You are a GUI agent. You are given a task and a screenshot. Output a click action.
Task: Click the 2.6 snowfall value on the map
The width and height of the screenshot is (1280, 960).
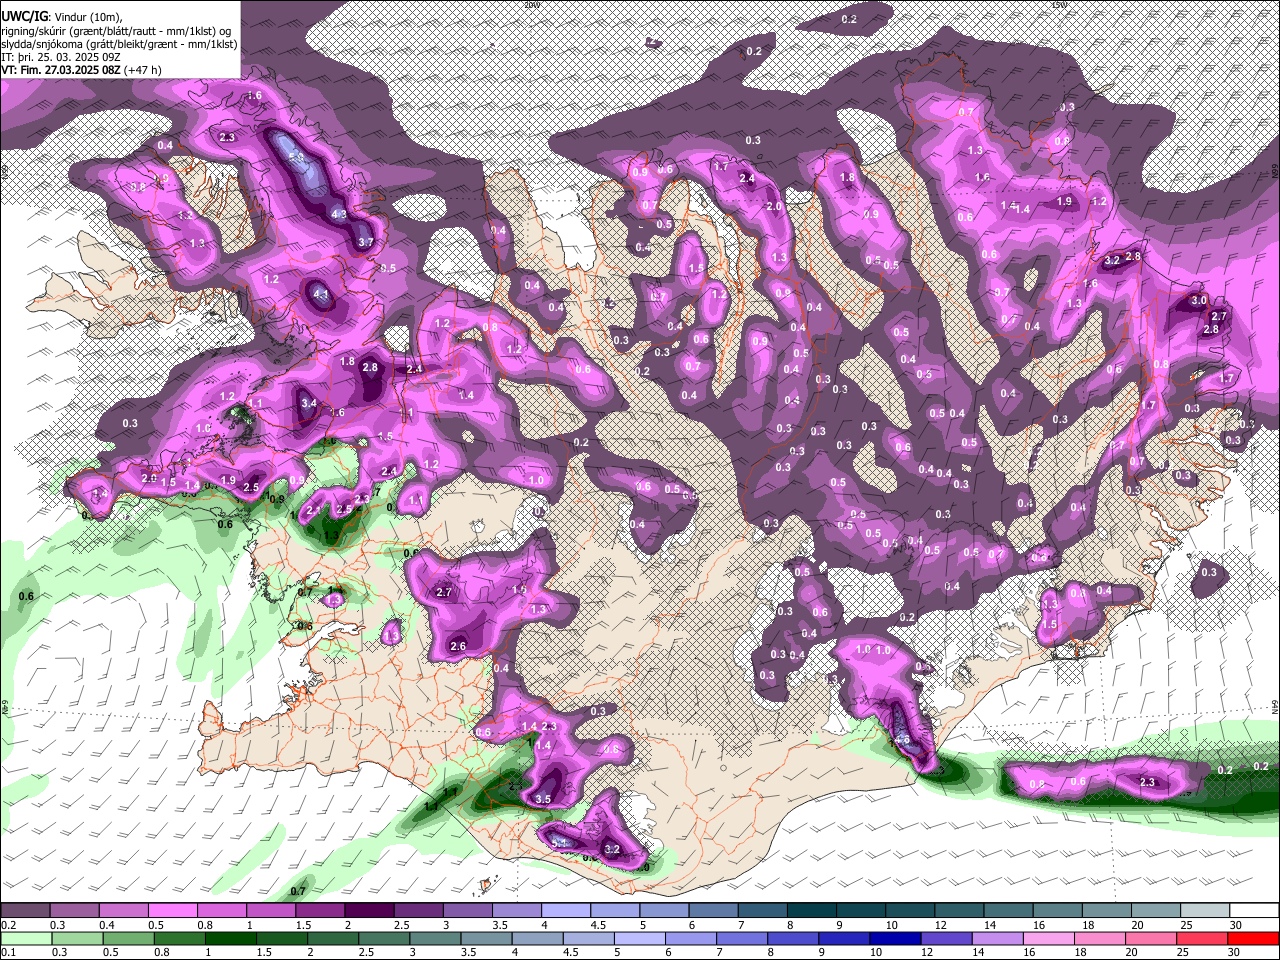pos(458,646)
